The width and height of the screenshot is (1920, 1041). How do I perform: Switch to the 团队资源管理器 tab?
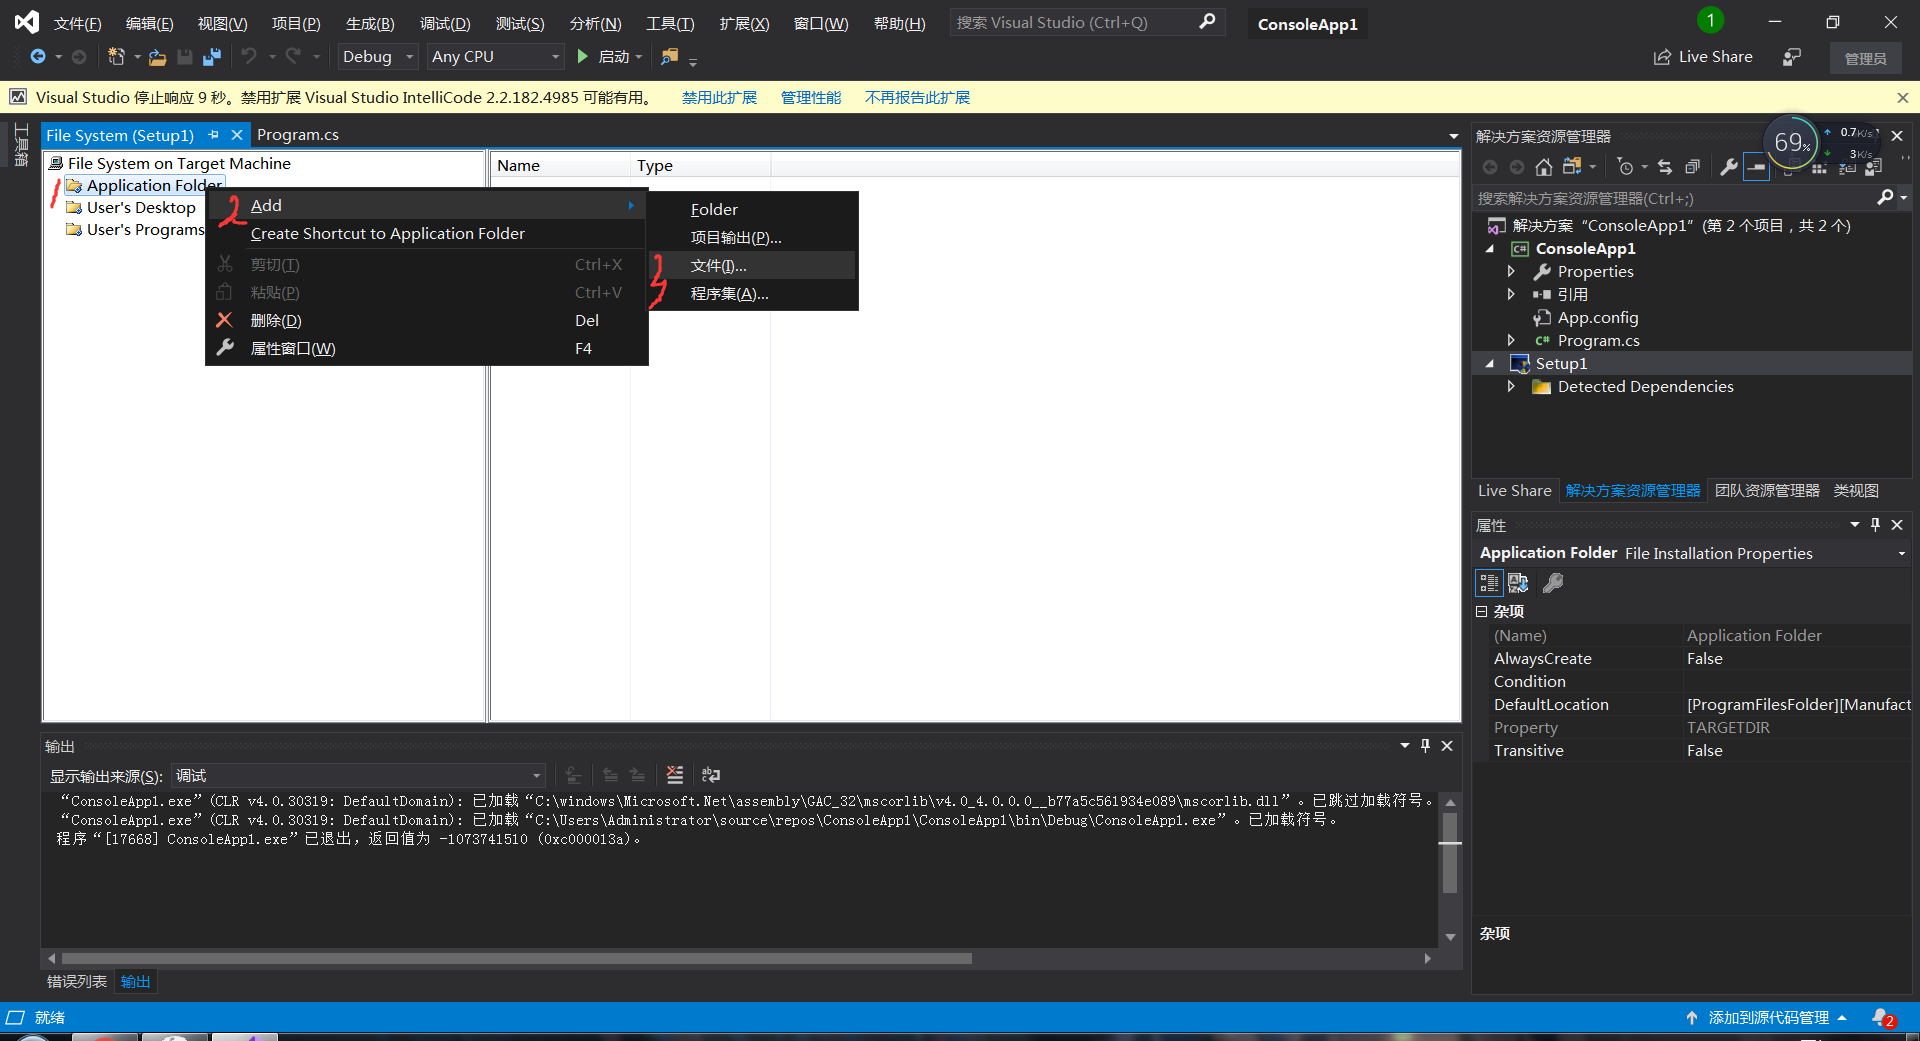[x=1767, y=490]
